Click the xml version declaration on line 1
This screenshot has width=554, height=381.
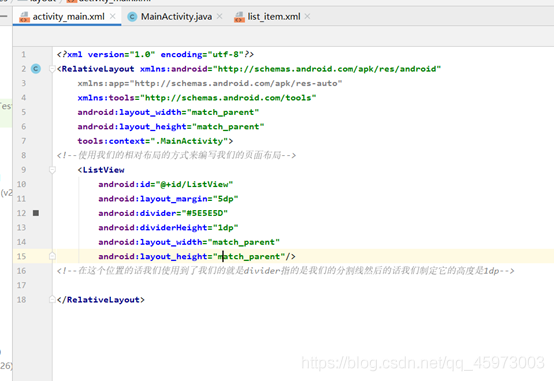(x=155, y=54)
